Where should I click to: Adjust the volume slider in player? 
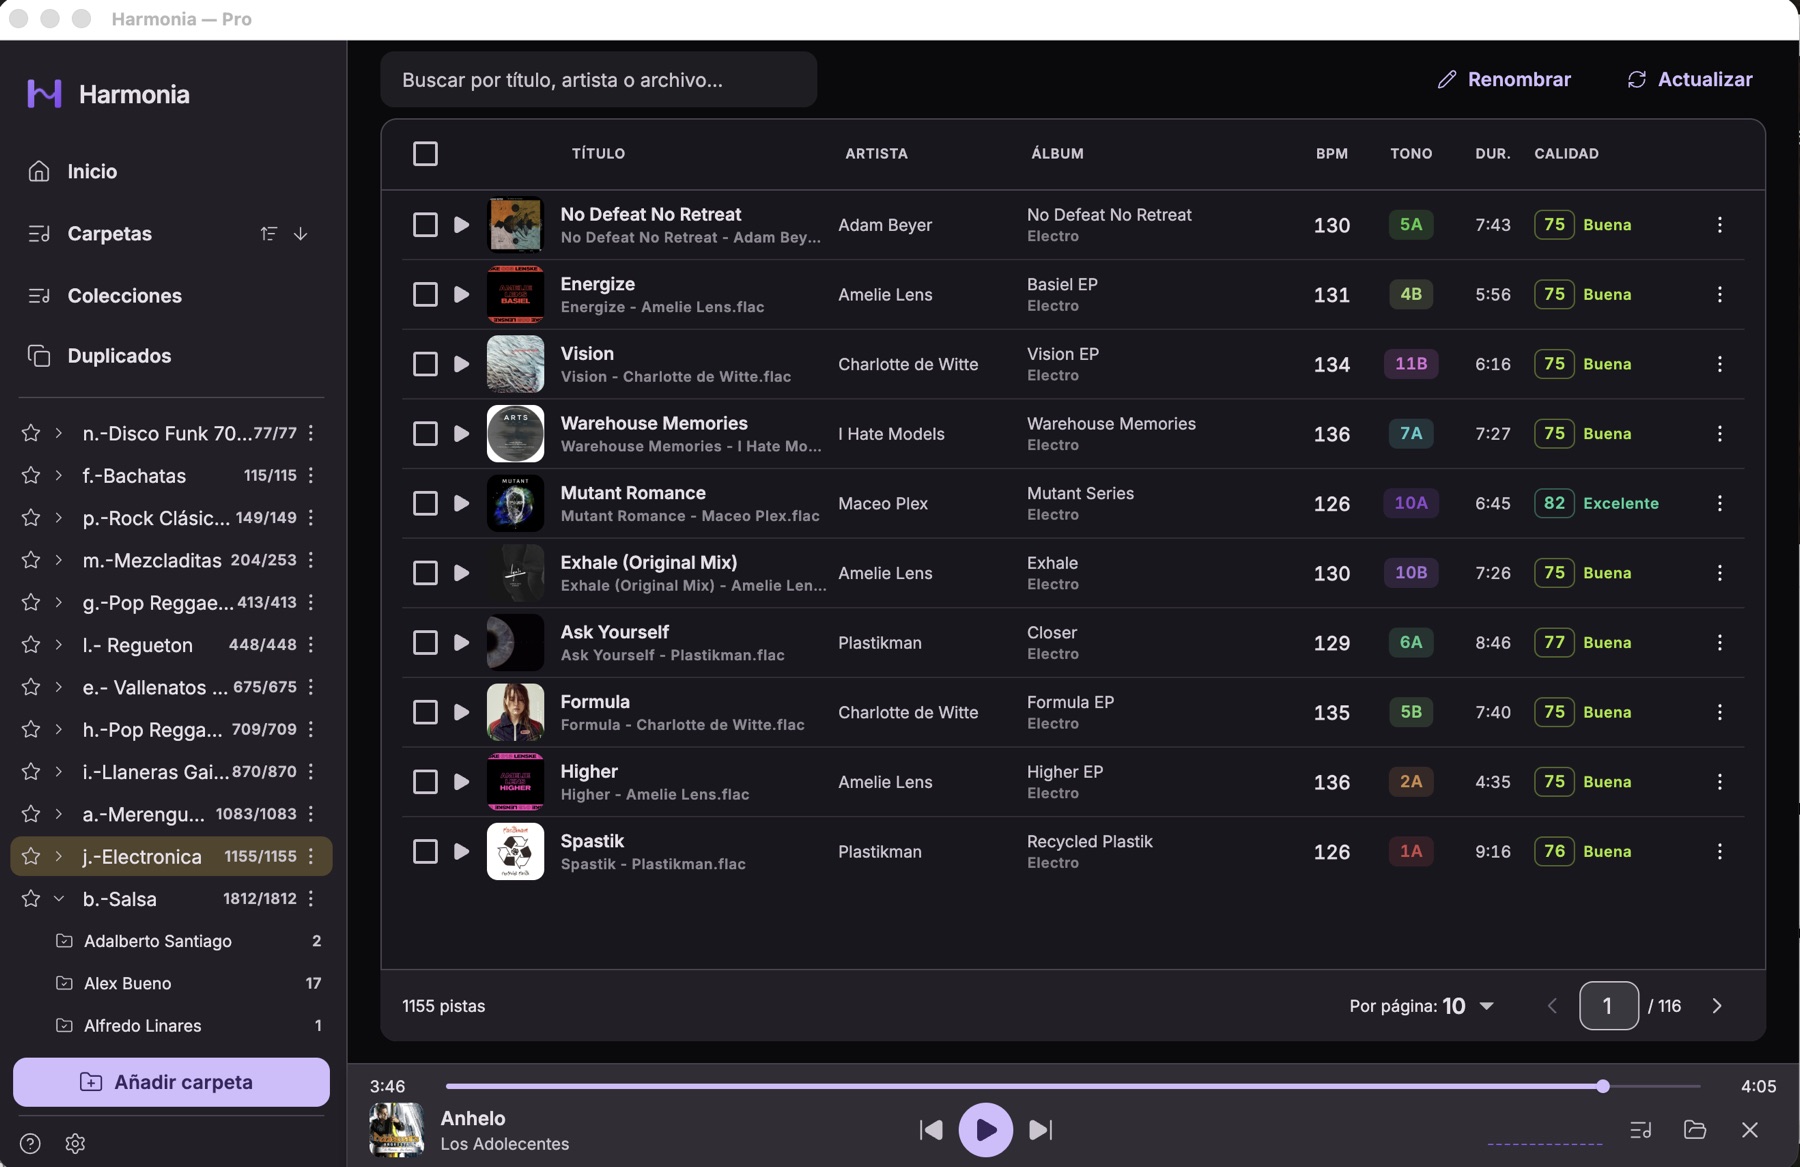pos(1545,1142)
